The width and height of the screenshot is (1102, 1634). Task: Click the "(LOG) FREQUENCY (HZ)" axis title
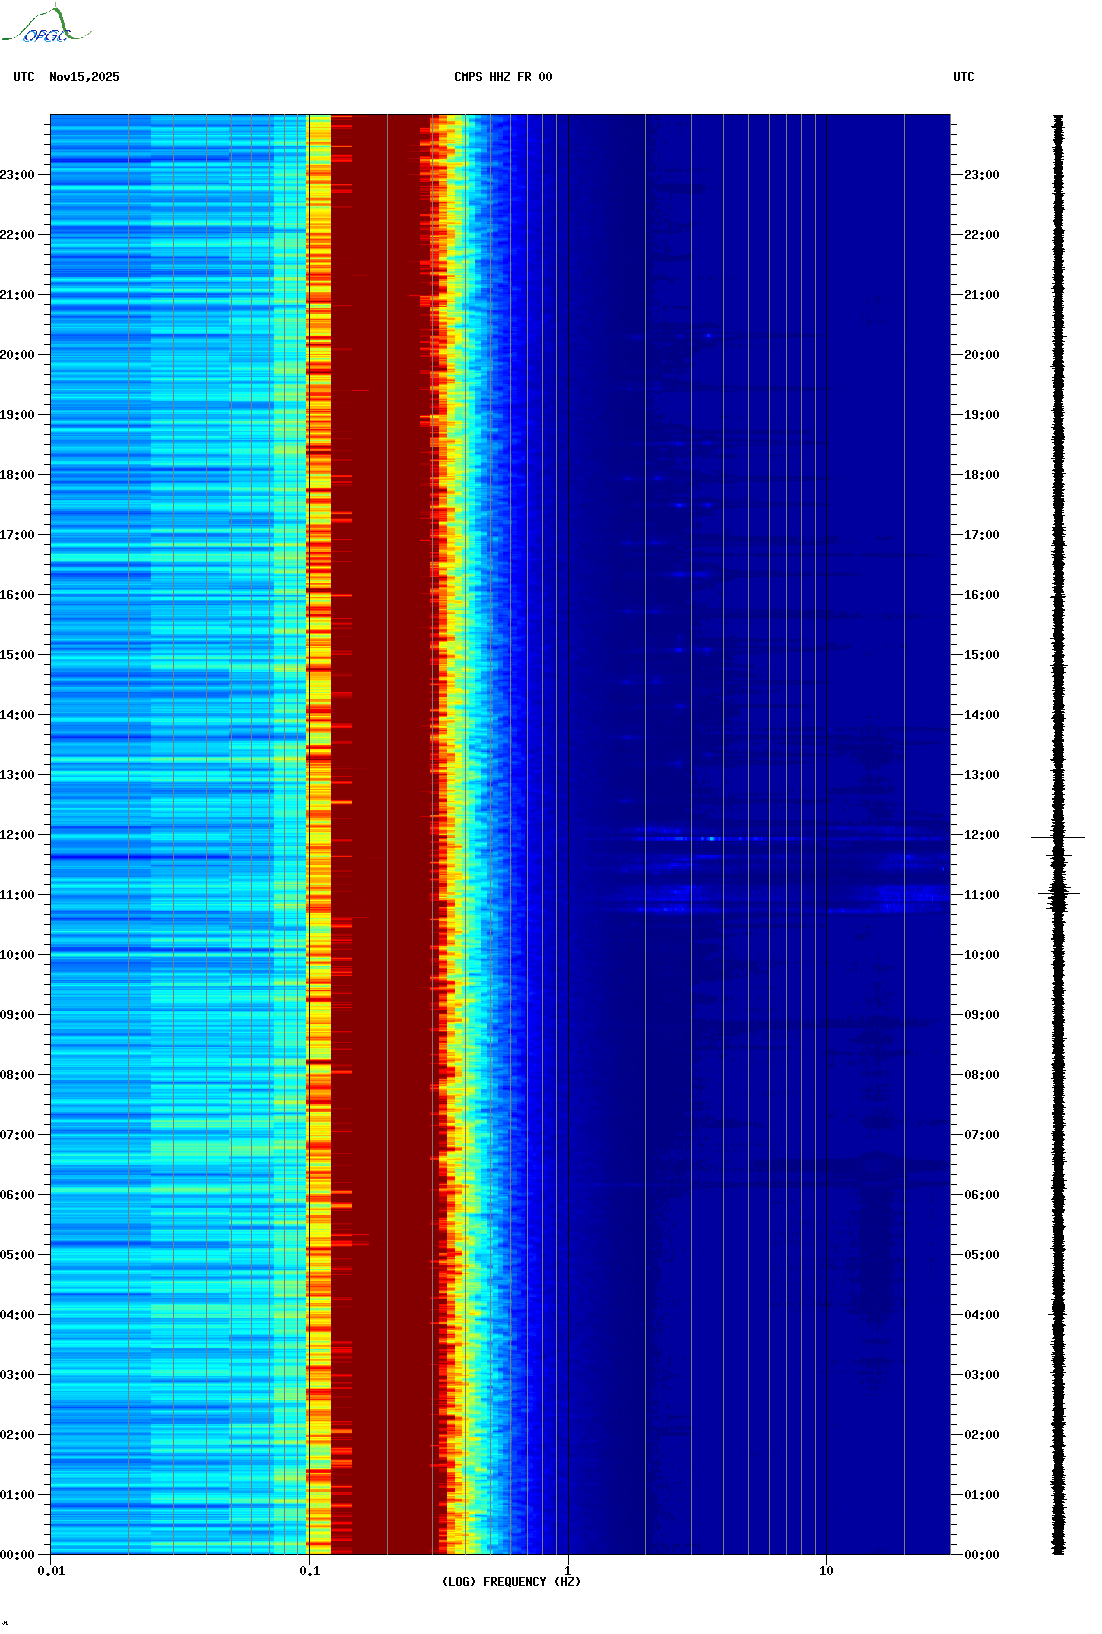(511, 1582)
